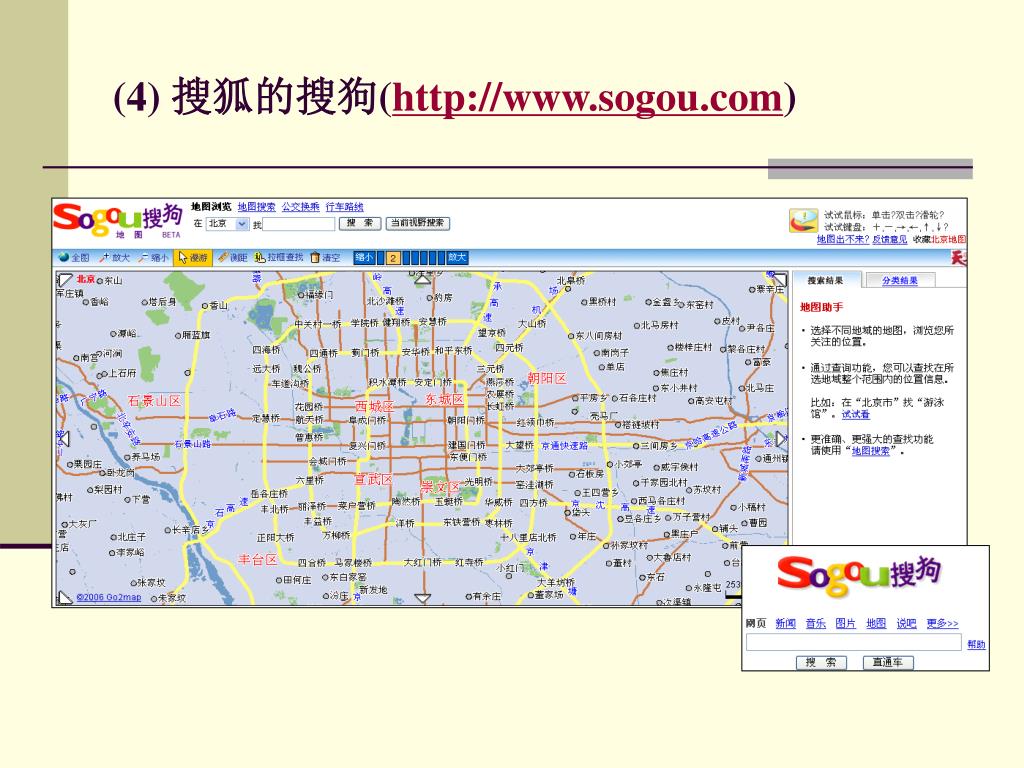The height and width of the screenshot is (768, 1024).
Task: Click the 当前视野搜索 button
Action: [417, 223]
